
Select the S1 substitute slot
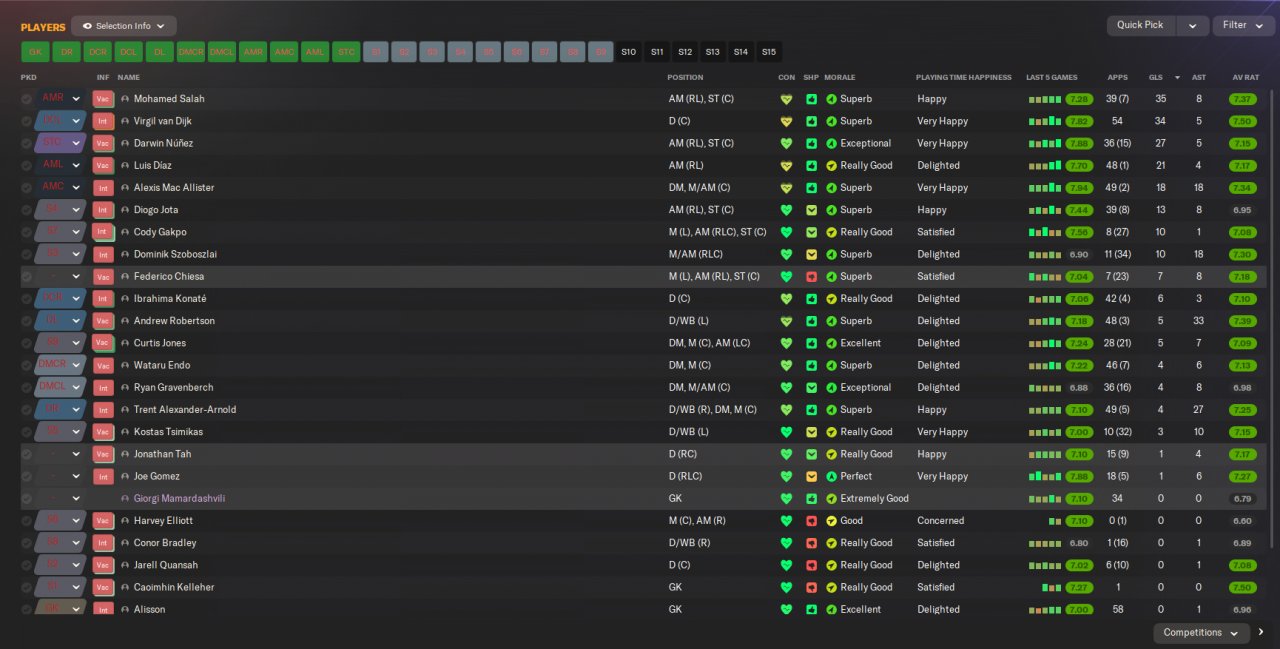[x=376, y=52]
